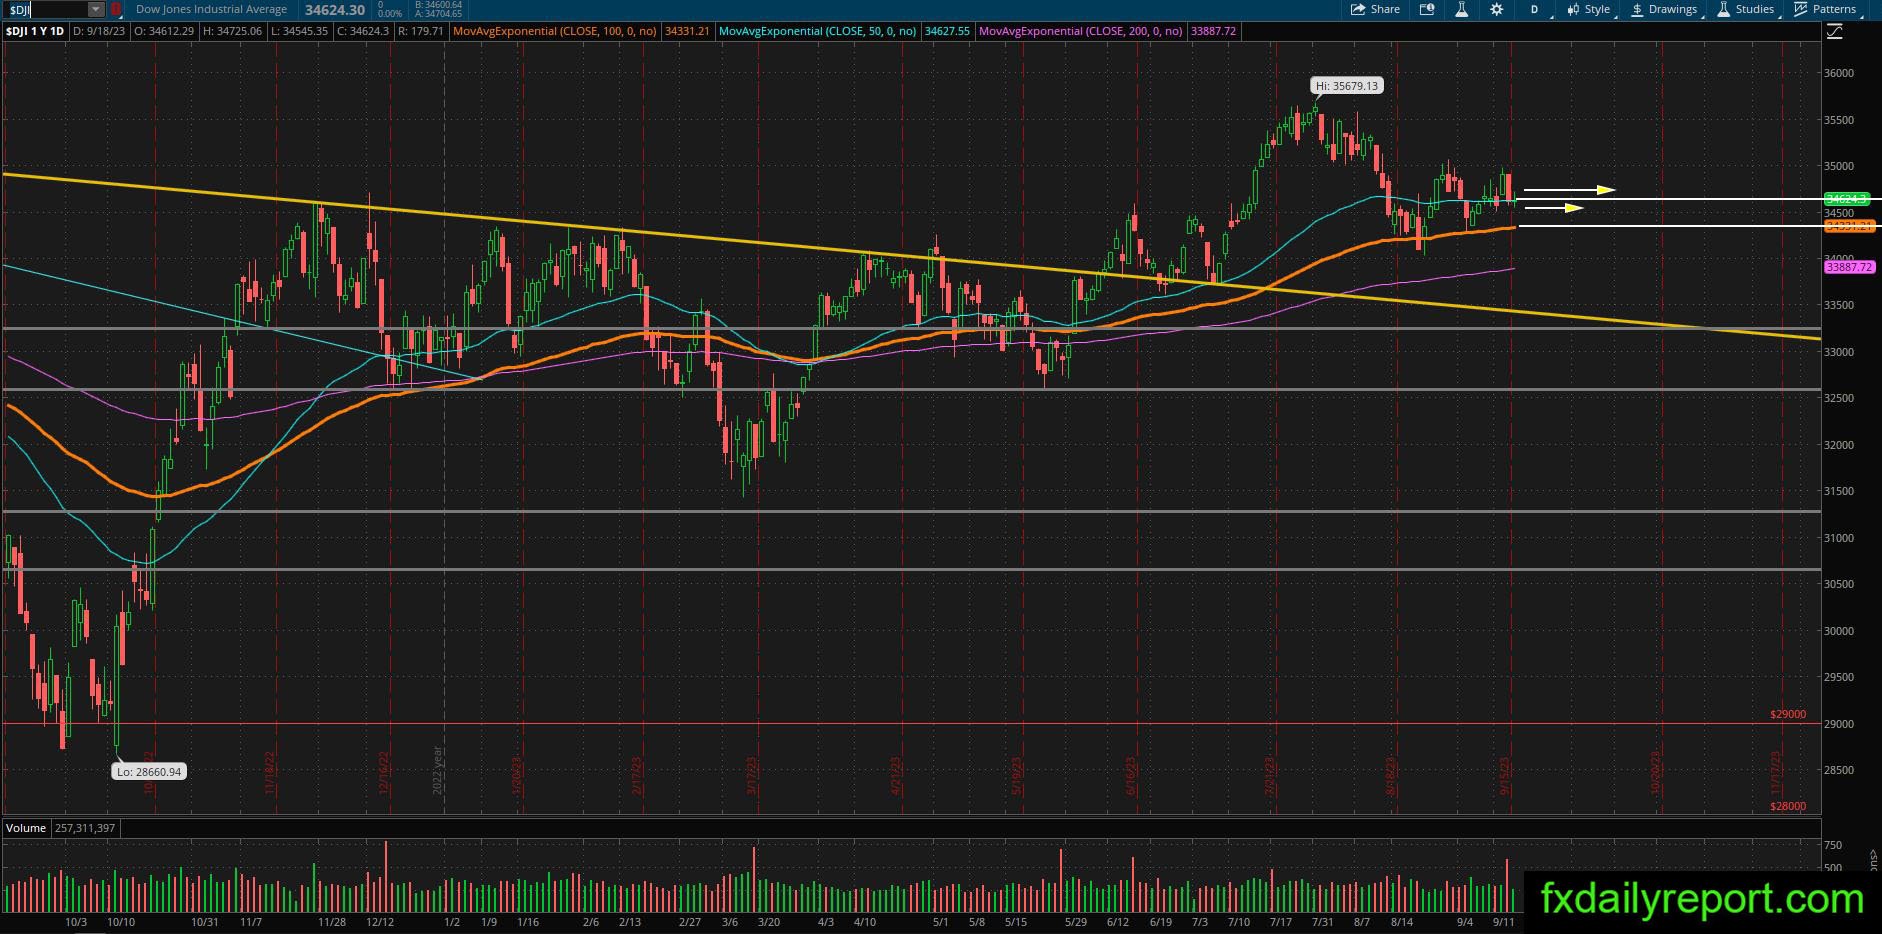
Task: Click the 36000 price axis label
Action: pos(1838,73)
